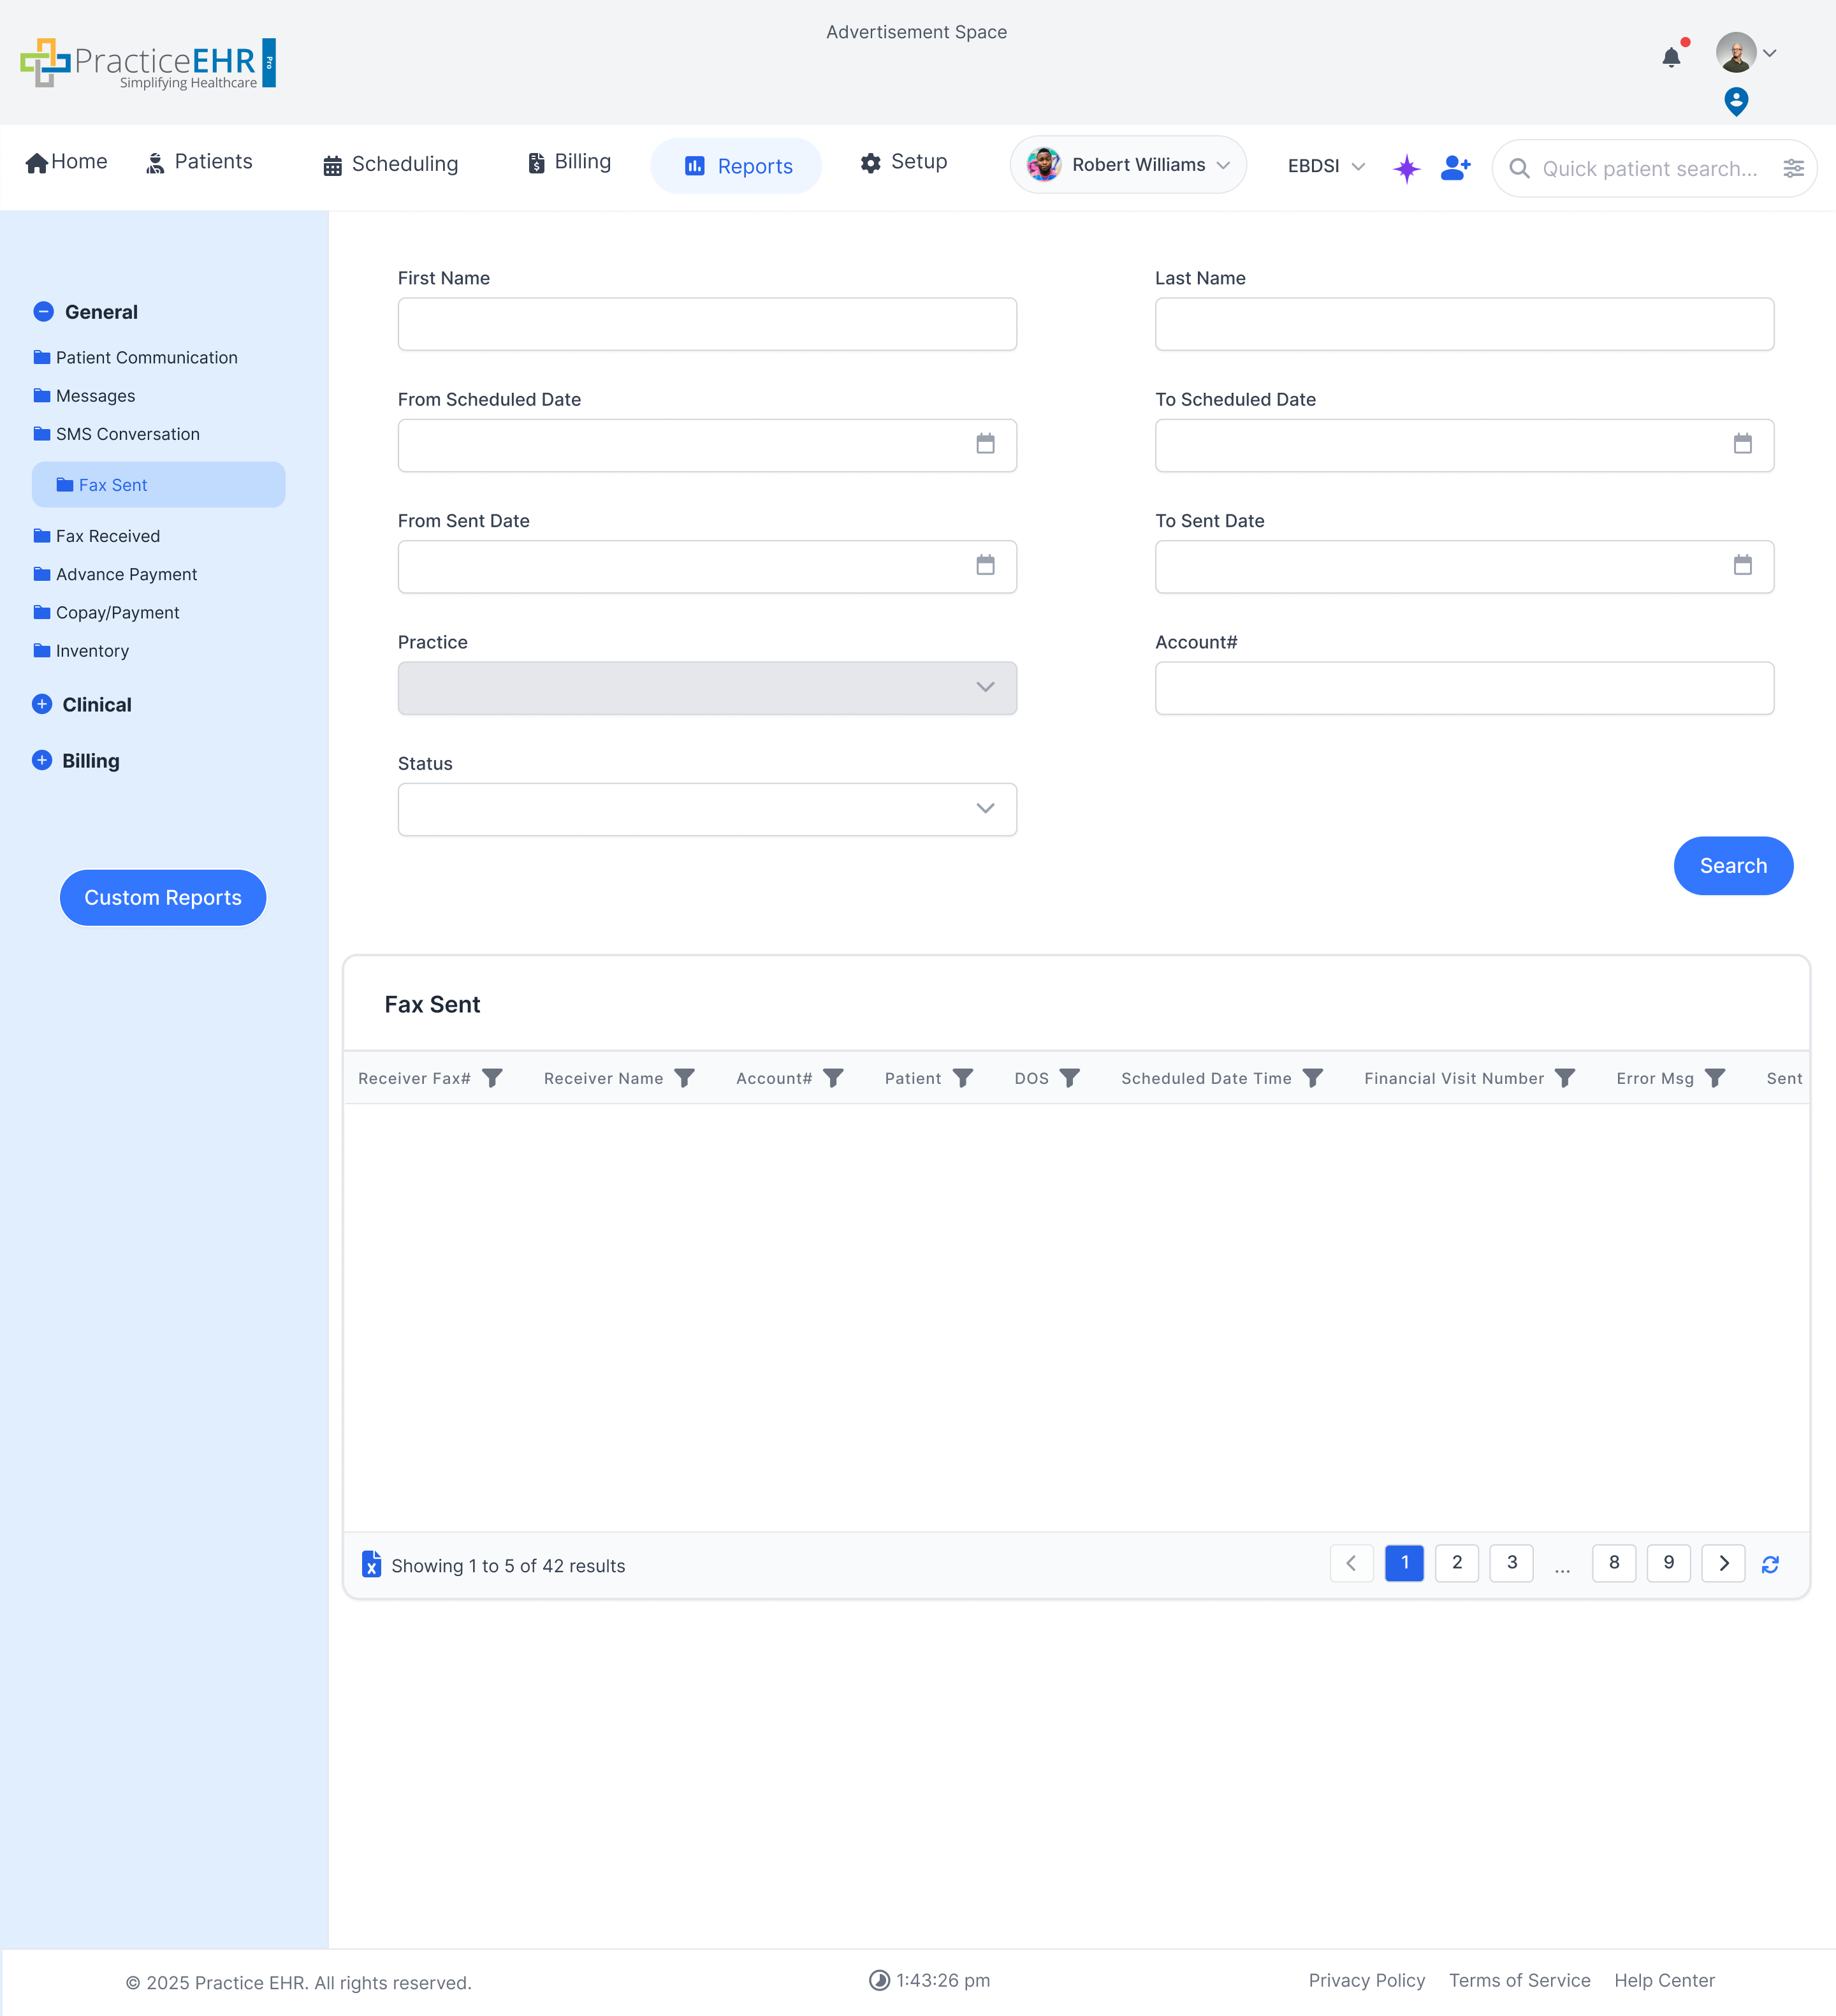Click the Custom Reports button
Image resolution: width=1836 pixels, height=2016 pixels.
(x=163, y=897)
